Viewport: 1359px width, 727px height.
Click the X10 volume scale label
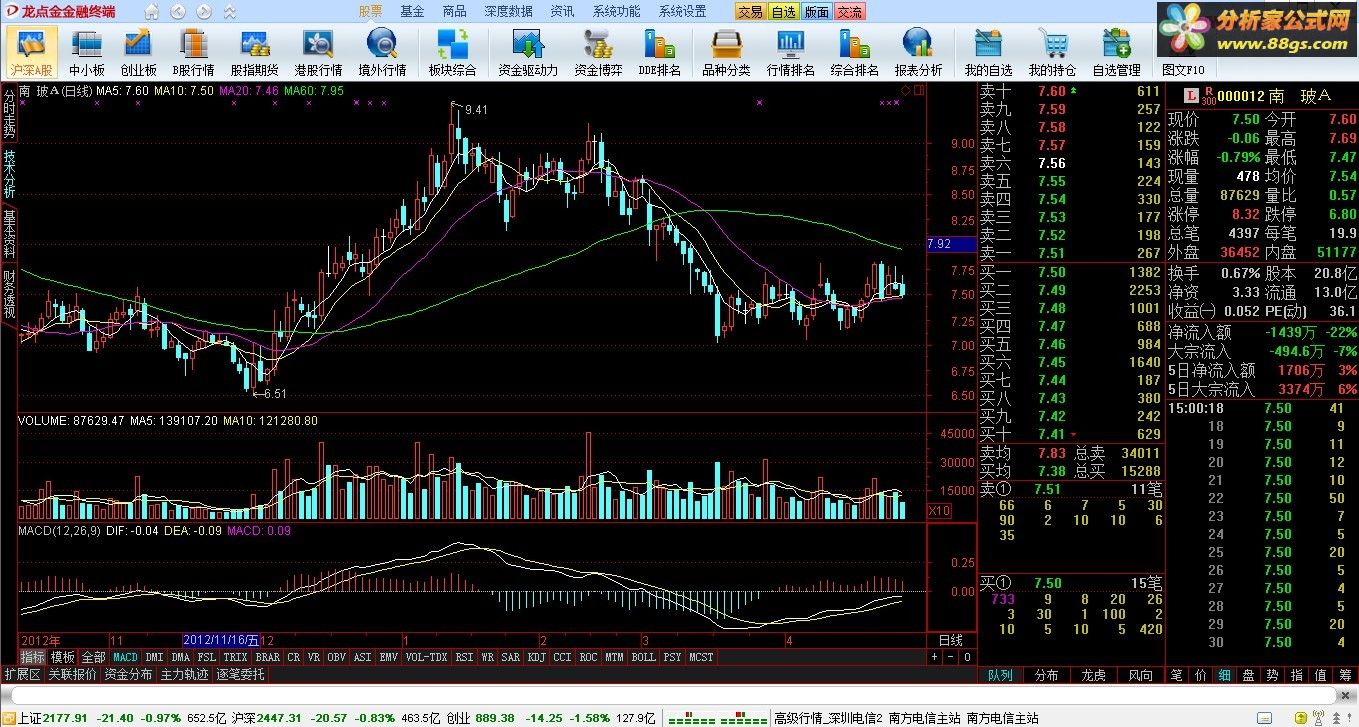pyautogui.click(x=938, y=510)
